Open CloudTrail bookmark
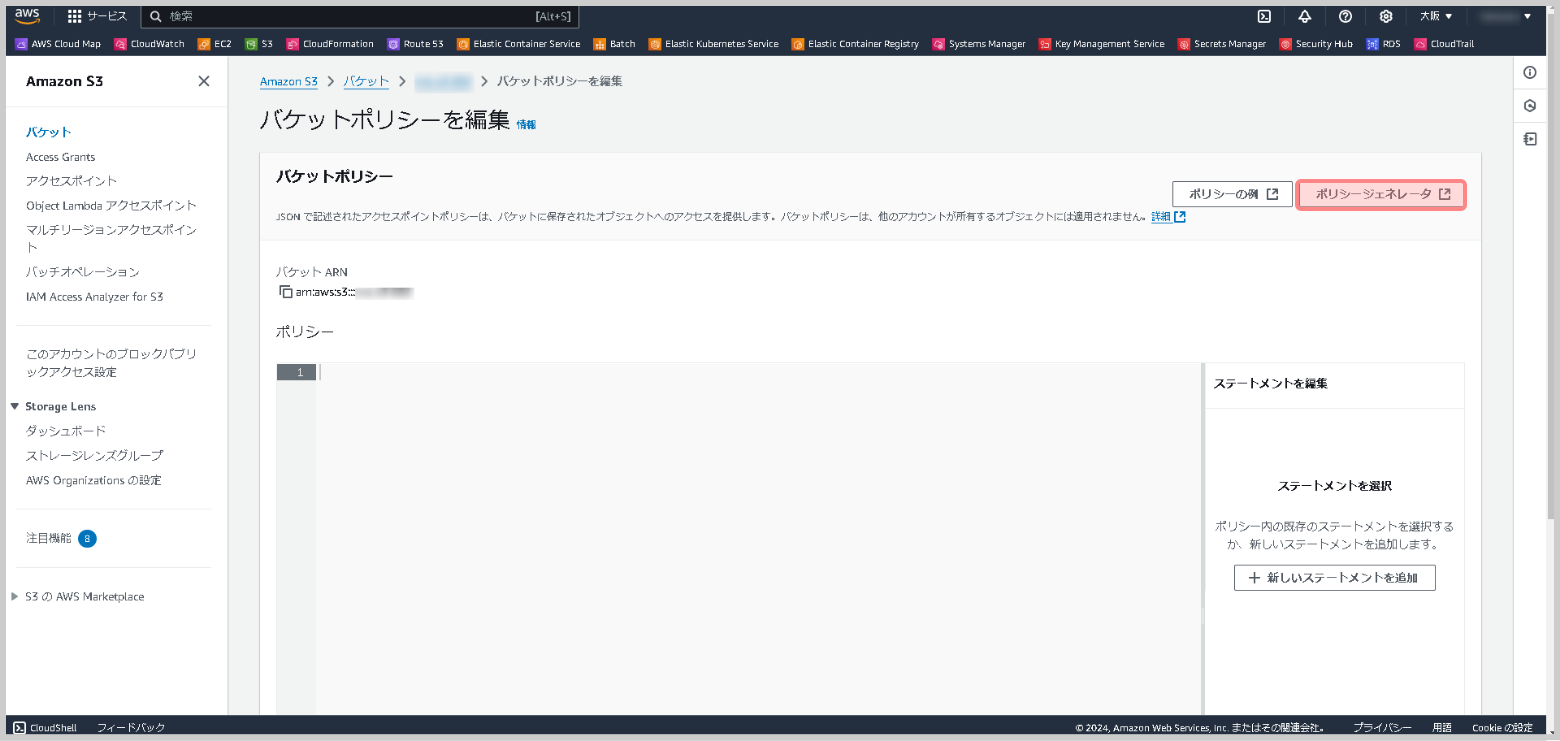Screen dimensions: 1560x741 (1444, 44)
